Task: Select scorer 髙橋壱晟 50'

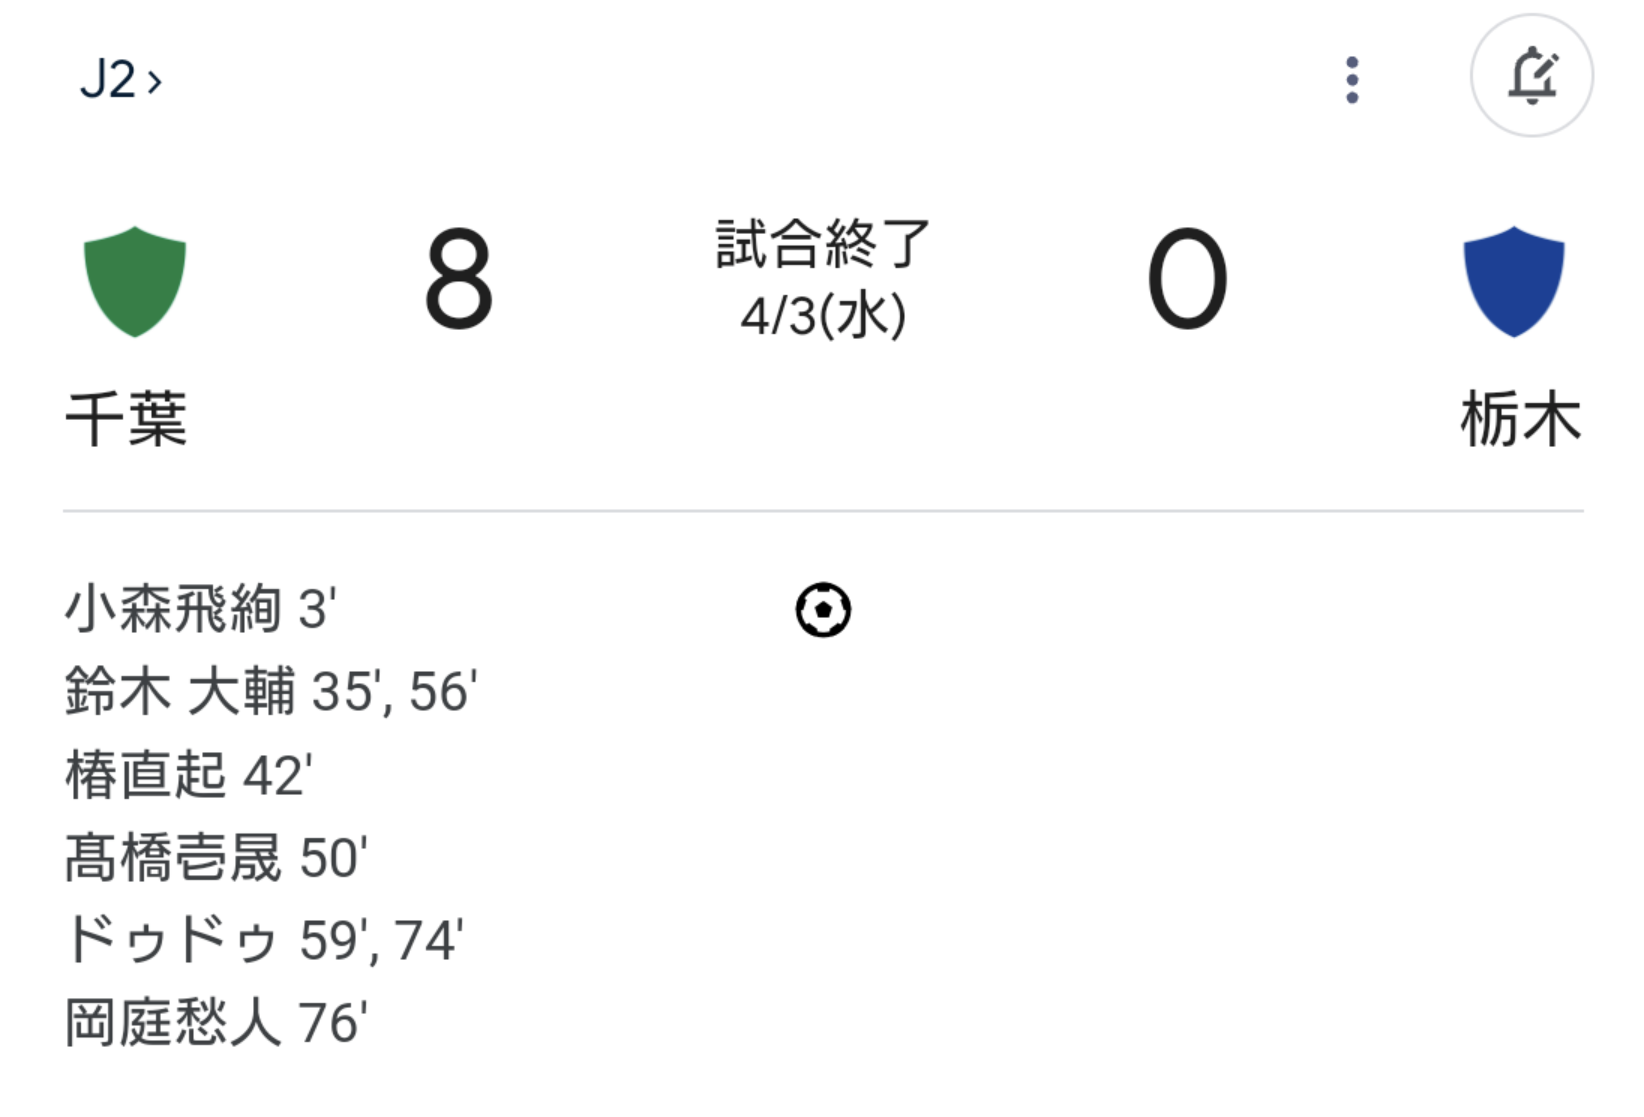Action: 216,858
